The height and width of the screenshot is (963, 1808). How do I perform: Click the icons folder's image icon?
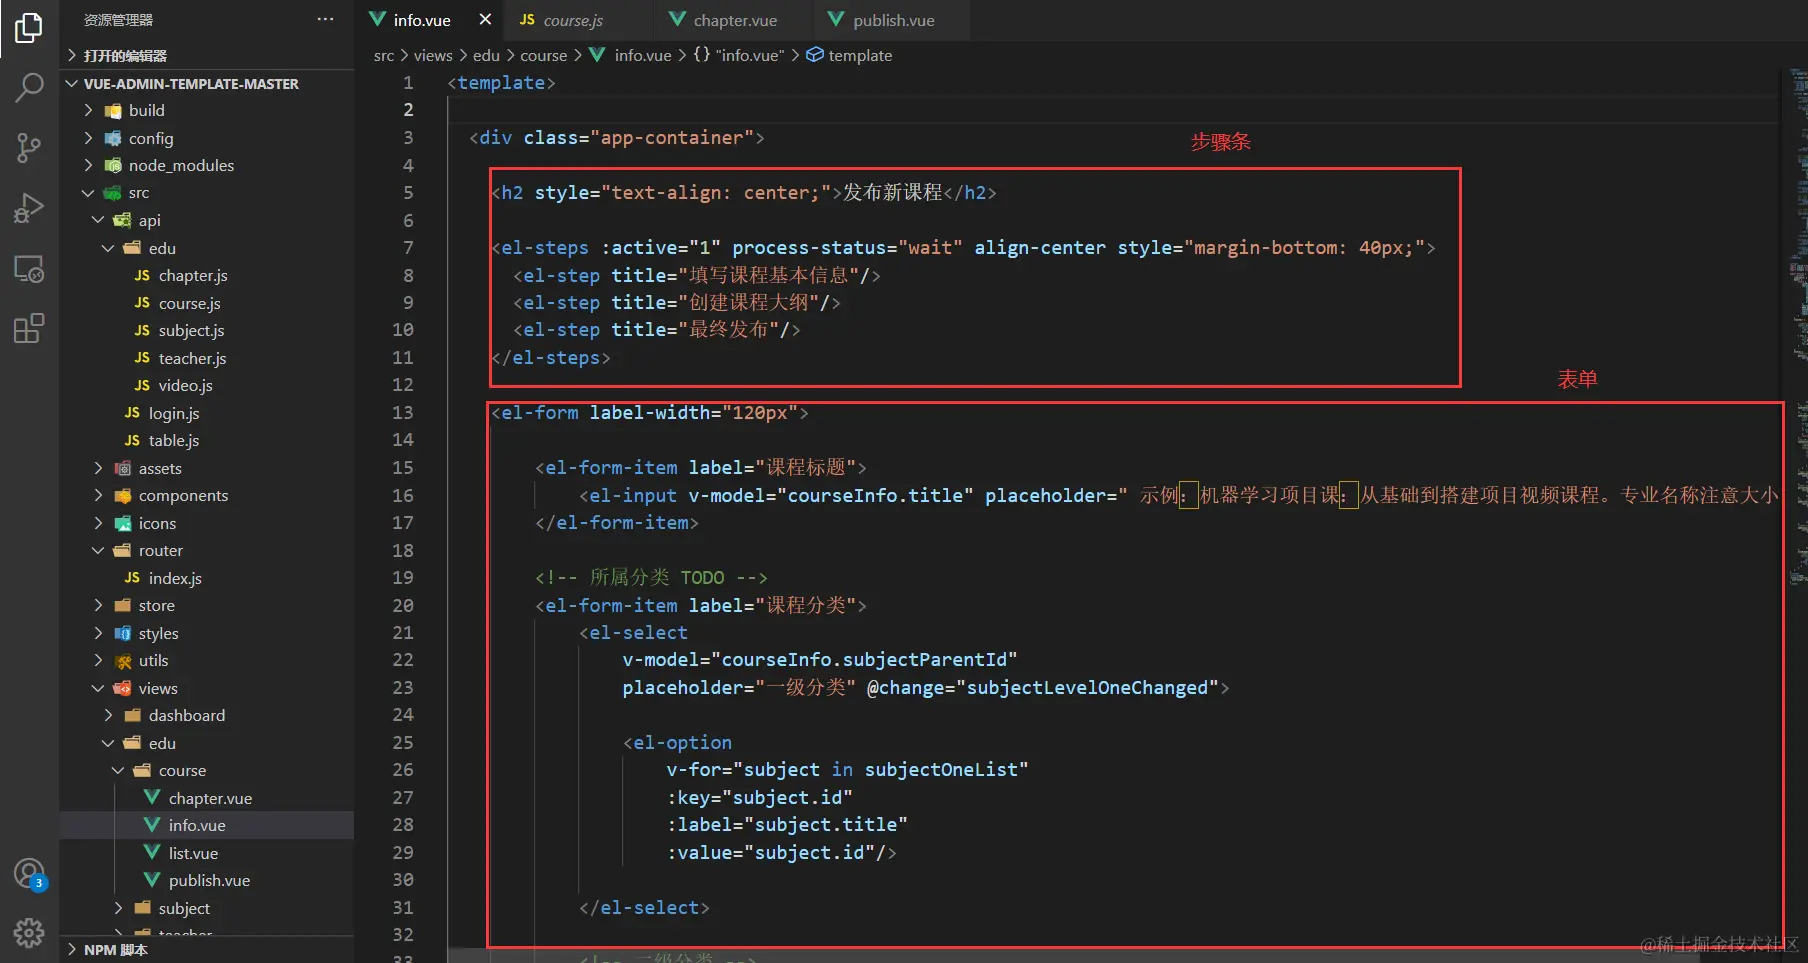point(123,523)
